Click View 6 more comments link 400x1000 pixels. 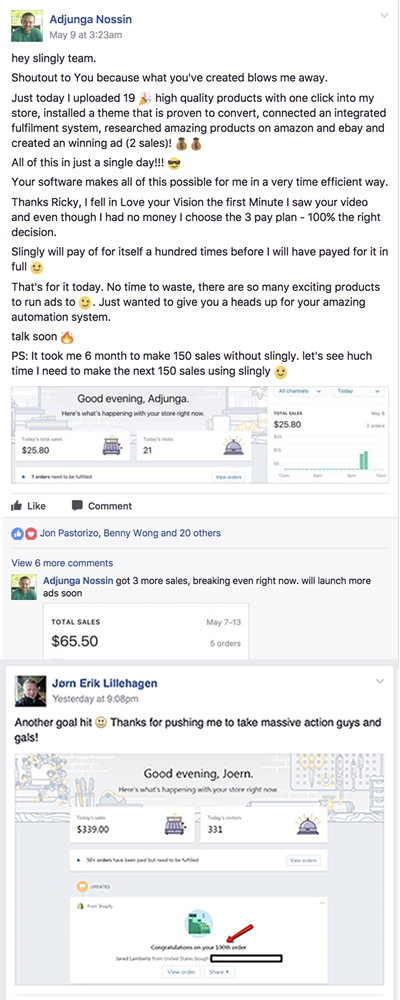point(63,563)
